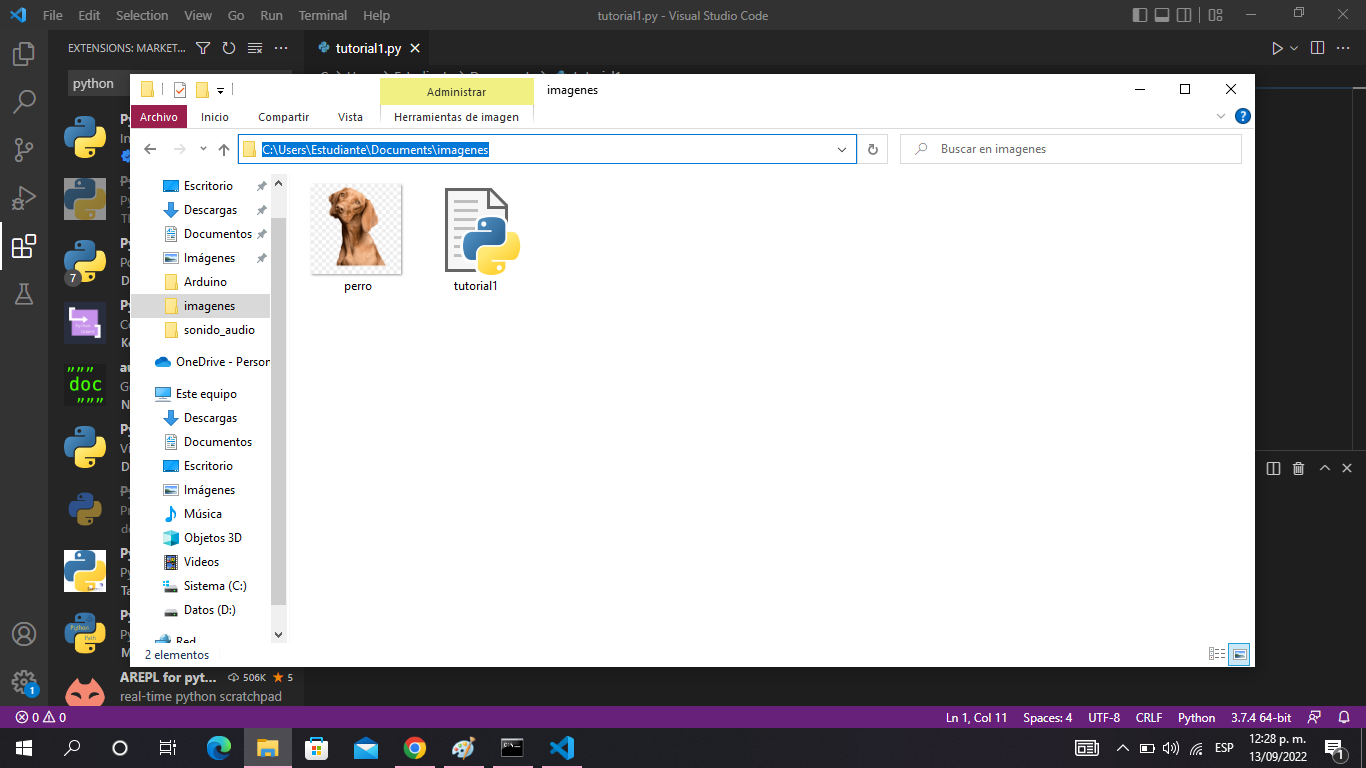Switch to the Compartir ribbon tab
This screenshot has height=768, width=1366.
283,117
